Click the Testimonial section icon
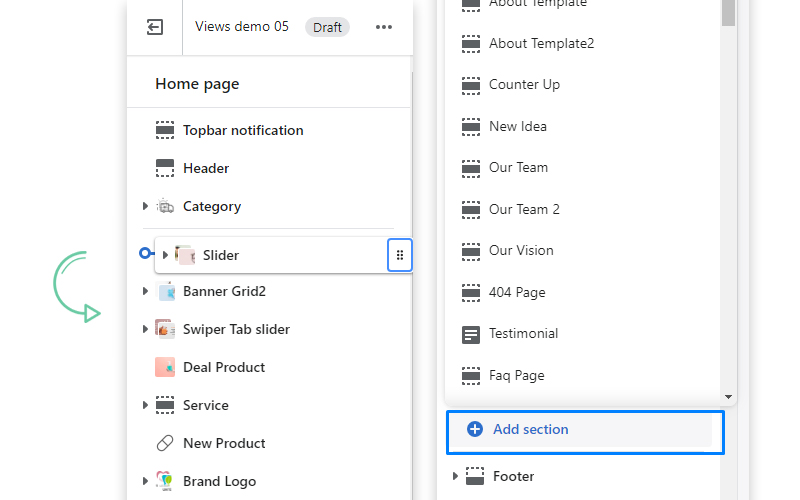This screenshot has height=500, width=800. (471, 334)
